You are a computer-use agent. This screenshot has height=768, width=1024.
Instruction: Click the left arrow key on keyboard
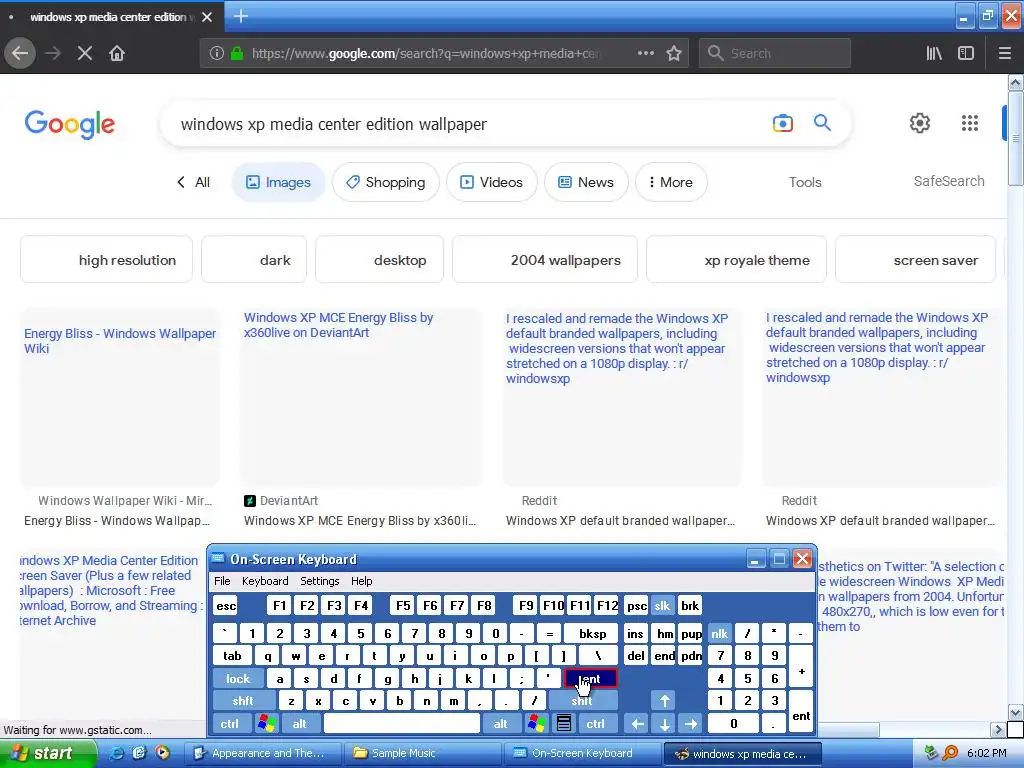click(637, 723)
